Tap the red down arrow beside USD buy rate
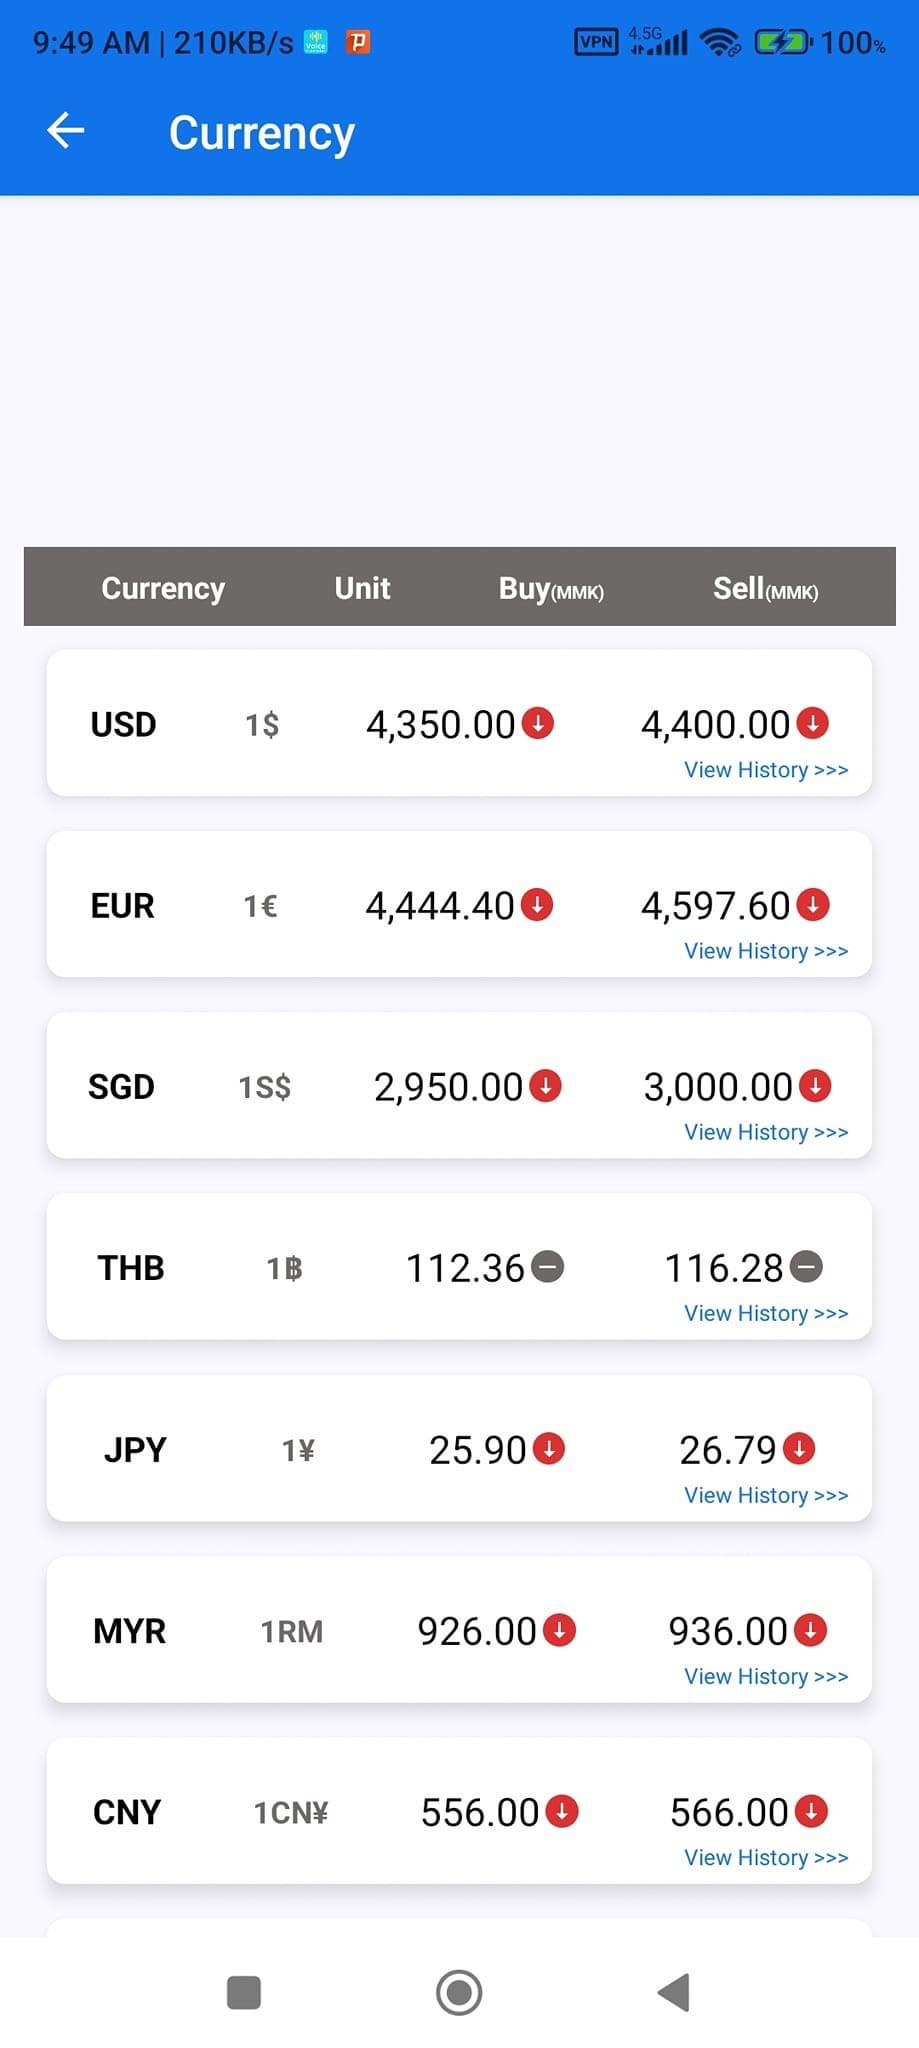 click(538, 723)
